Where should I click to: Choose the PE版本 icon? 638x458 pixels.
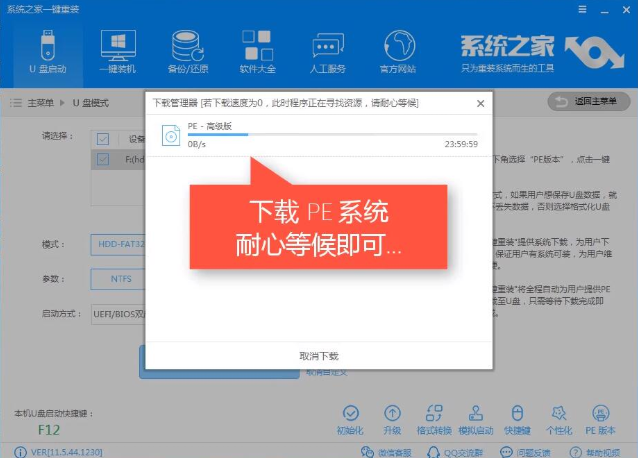pyautogui.click(x=600, y=418)
